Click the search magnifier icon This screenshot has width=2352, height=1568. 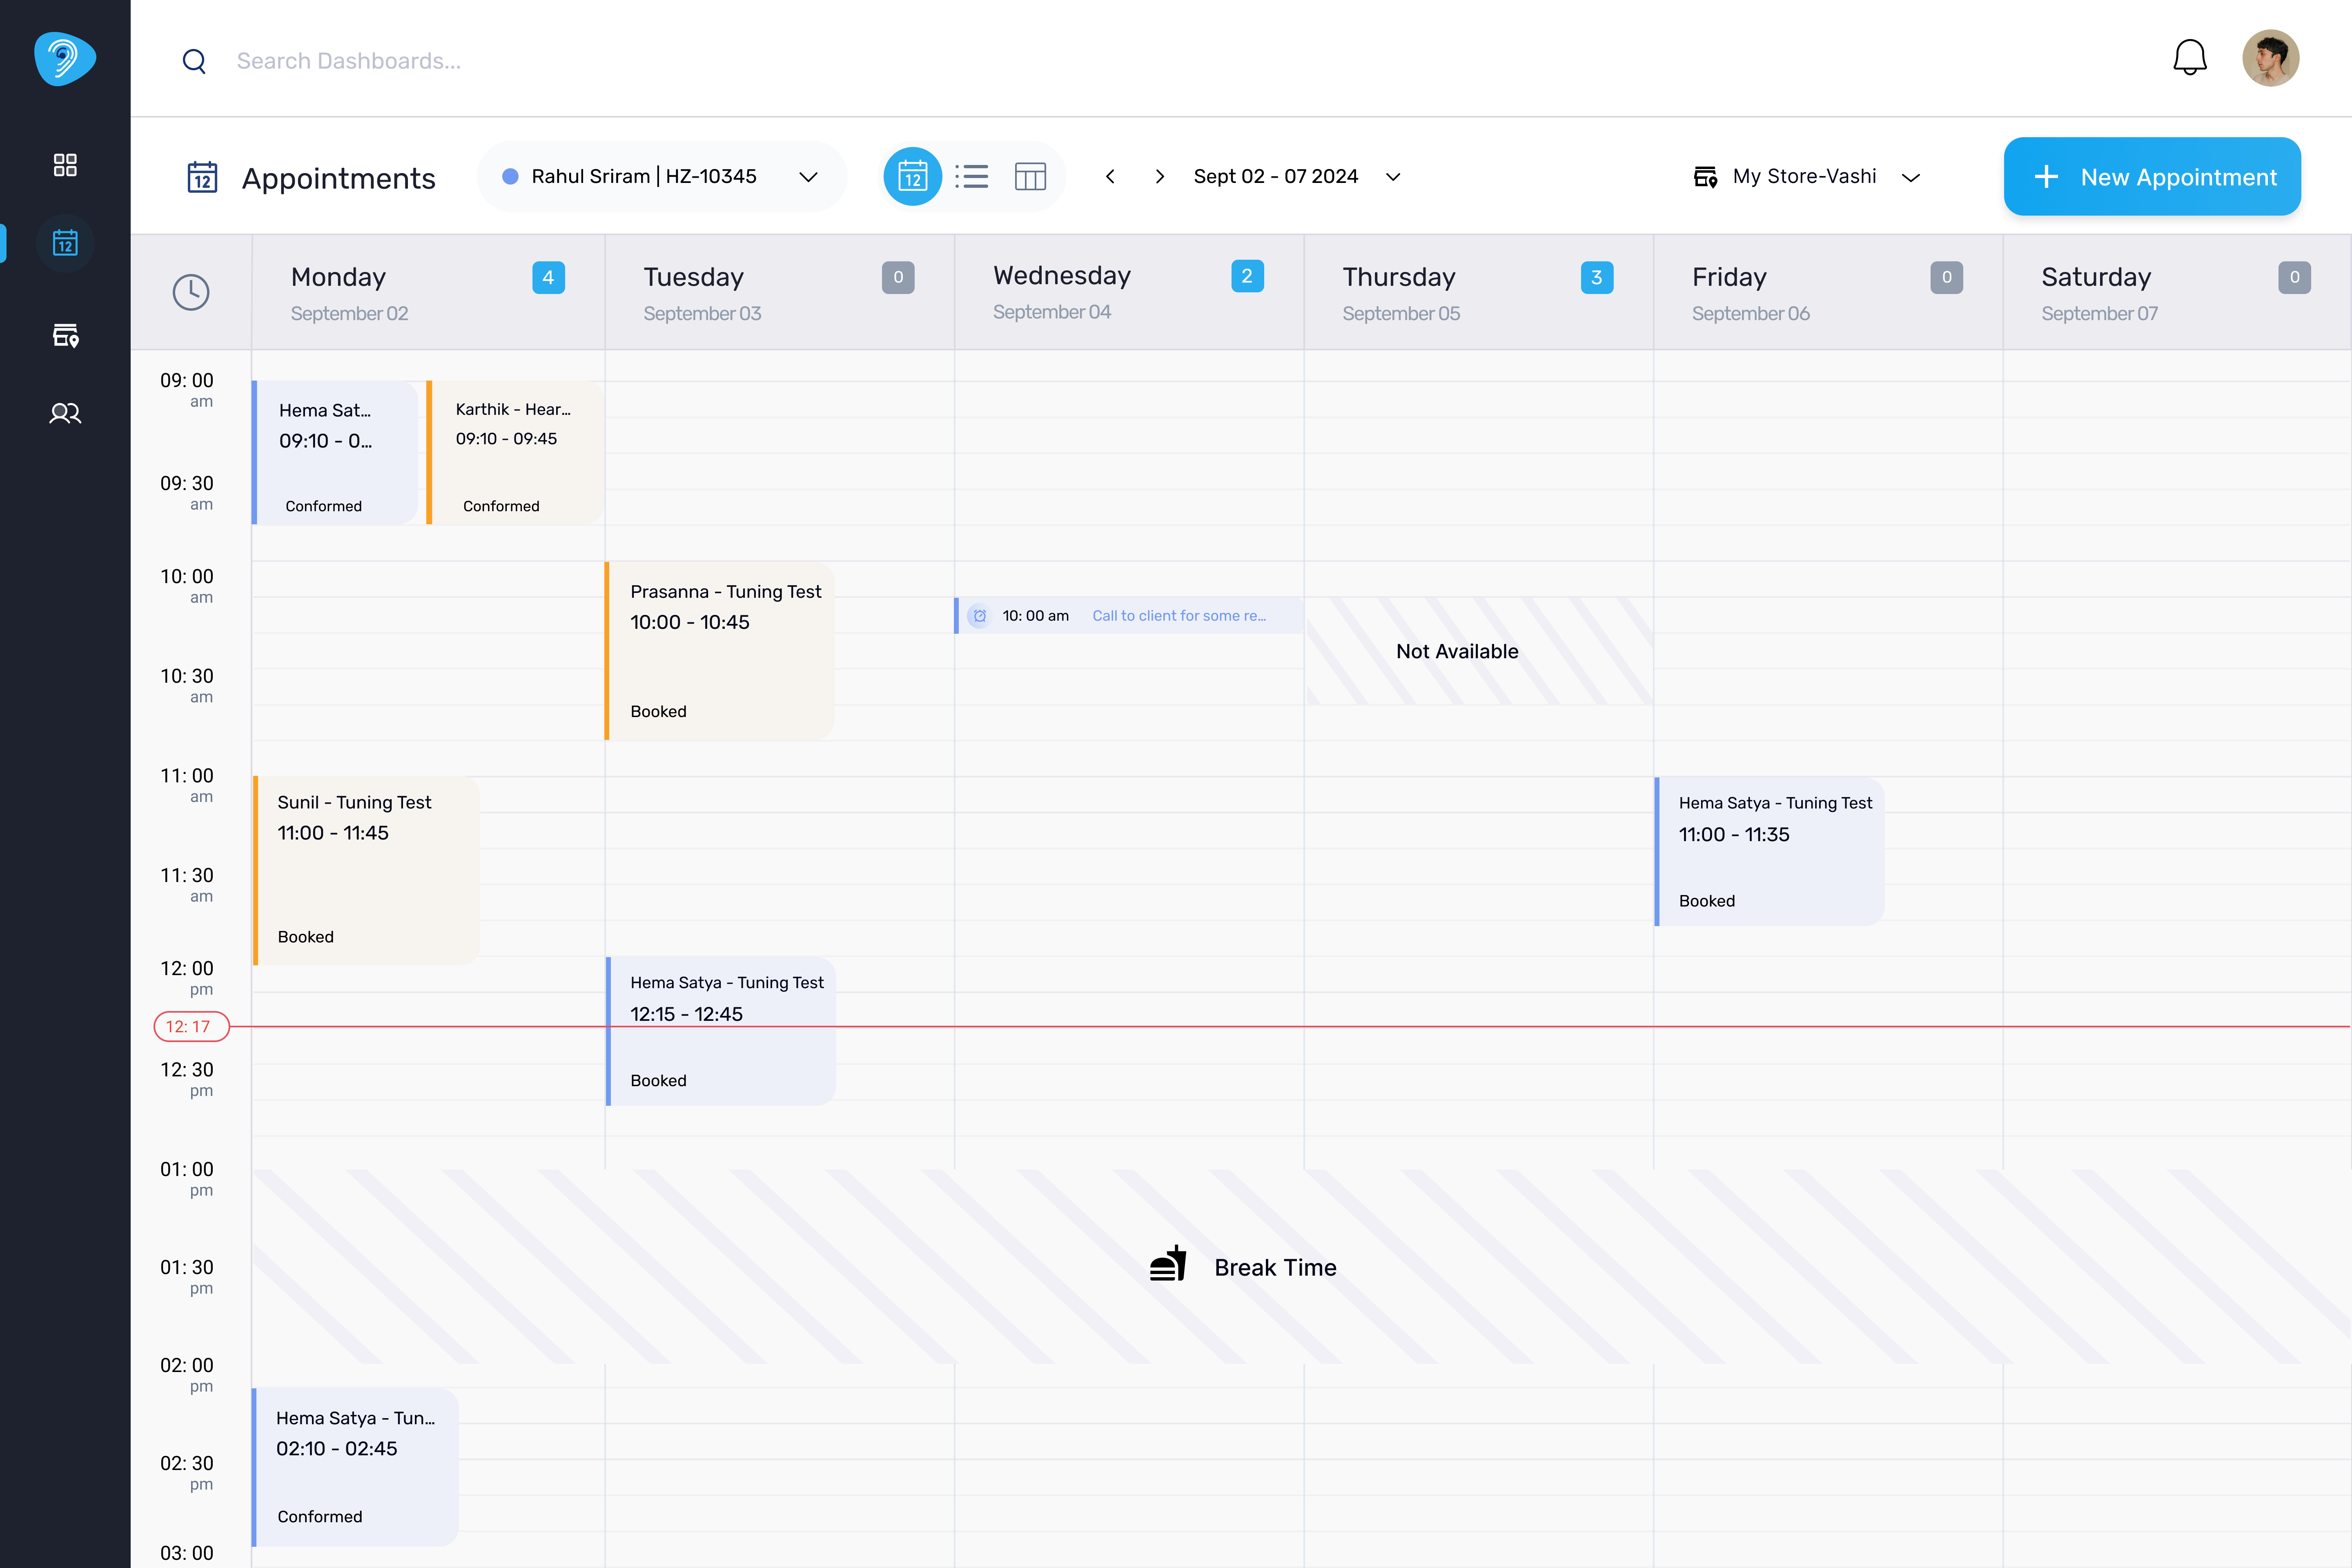coord(194,61)
